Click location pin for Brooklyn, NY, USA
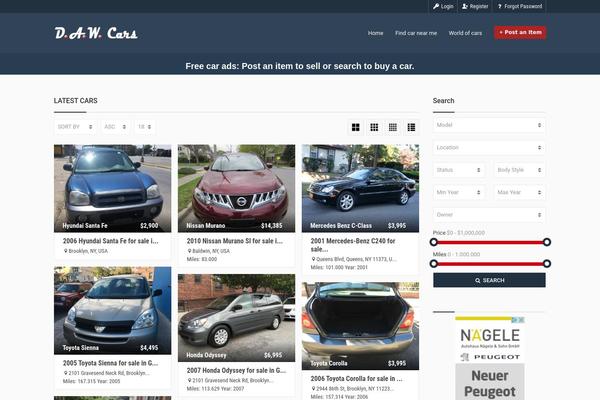The width and height of the screenshot is (600, 400). point(65,251)
